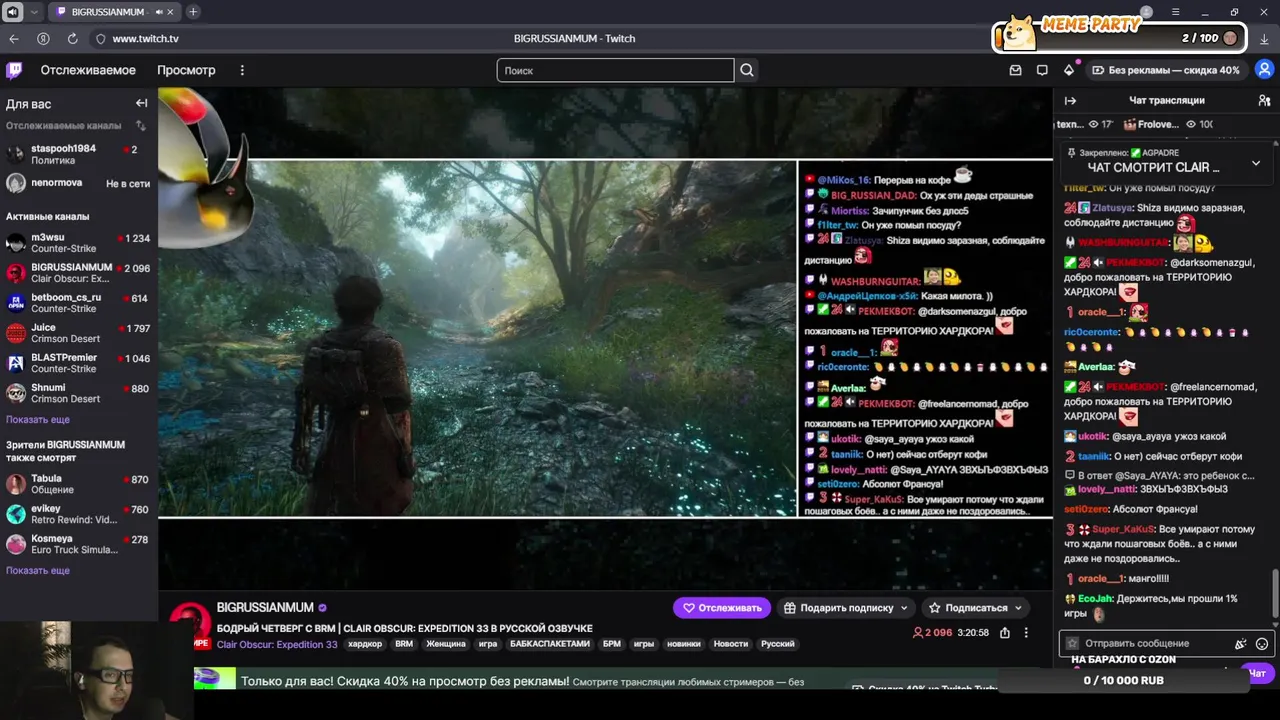Open browser downloads arrow
This screenshot has width=1280, height=720.
point(1264,38)
